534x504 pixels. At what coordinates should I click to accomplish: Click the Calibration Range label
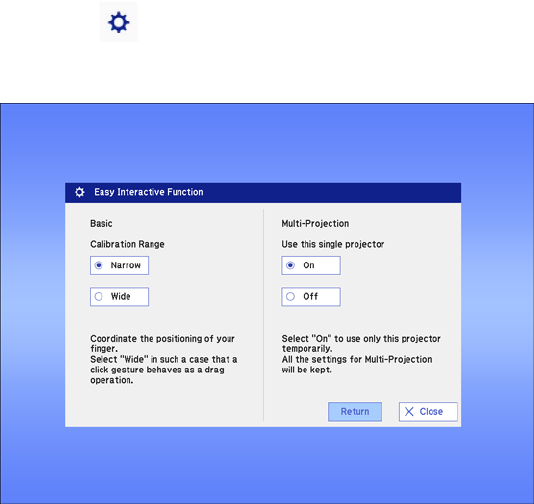[127, 244]
